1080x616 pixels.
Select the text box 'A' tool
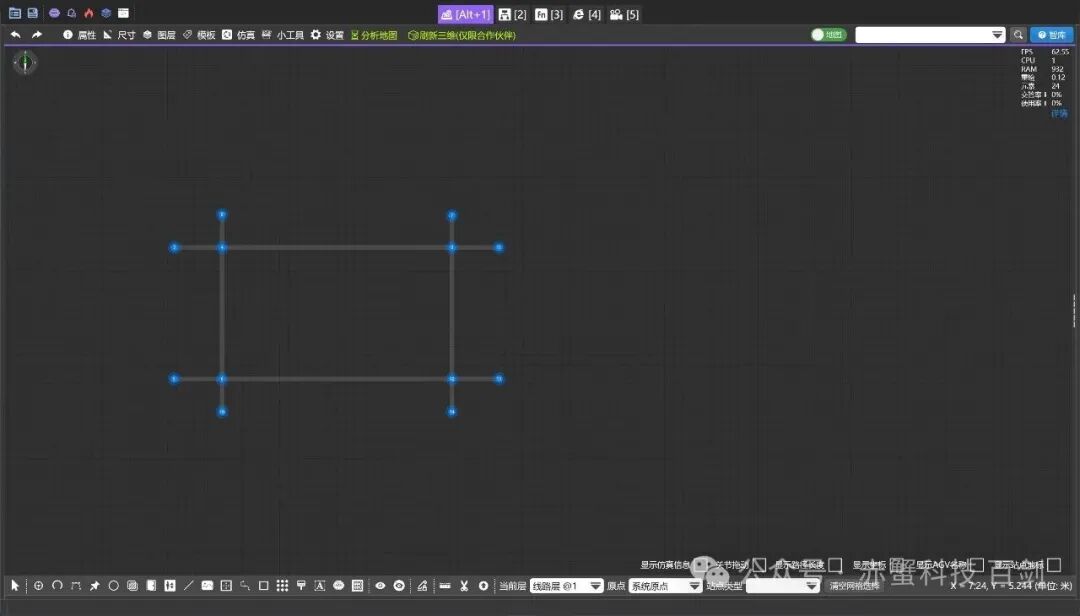pos(320,586)
